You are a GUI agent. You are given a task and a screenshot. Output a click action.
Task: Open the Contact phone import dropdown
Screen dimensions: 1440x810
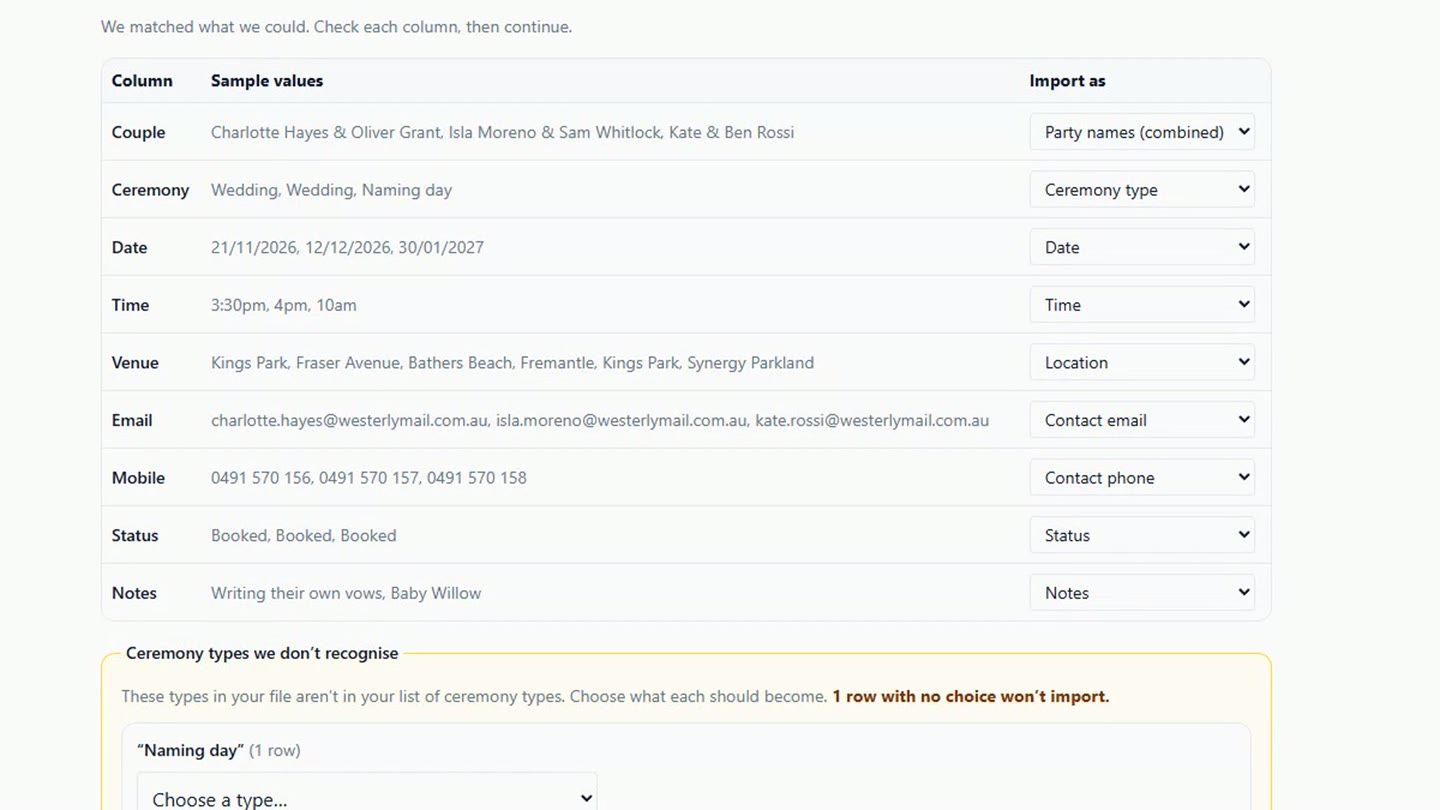tap(1142, 478)
